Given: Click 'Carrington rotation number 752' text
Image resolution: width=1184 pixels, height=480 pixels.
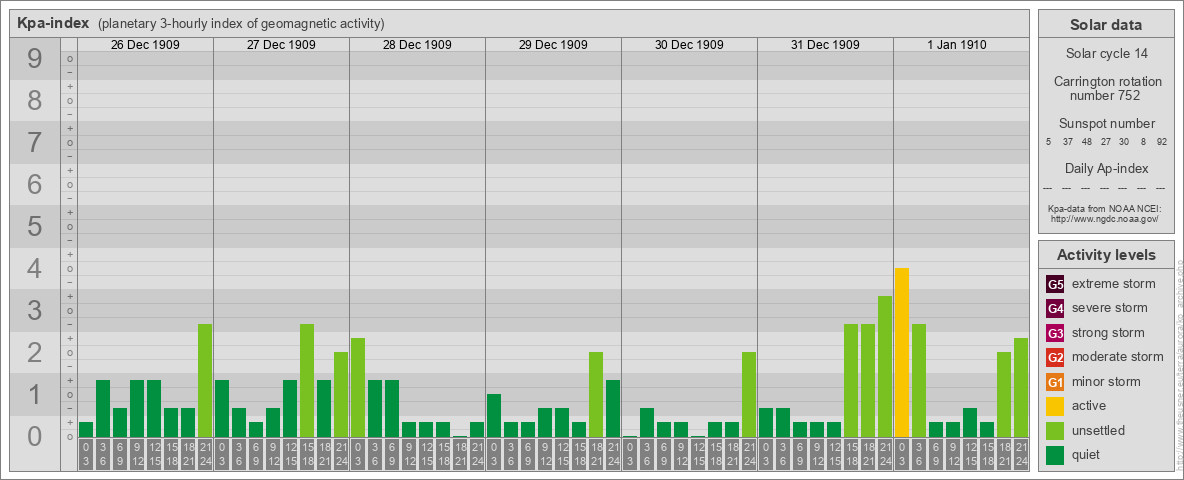Looking at the screenshot, I should click(1106, 88).
